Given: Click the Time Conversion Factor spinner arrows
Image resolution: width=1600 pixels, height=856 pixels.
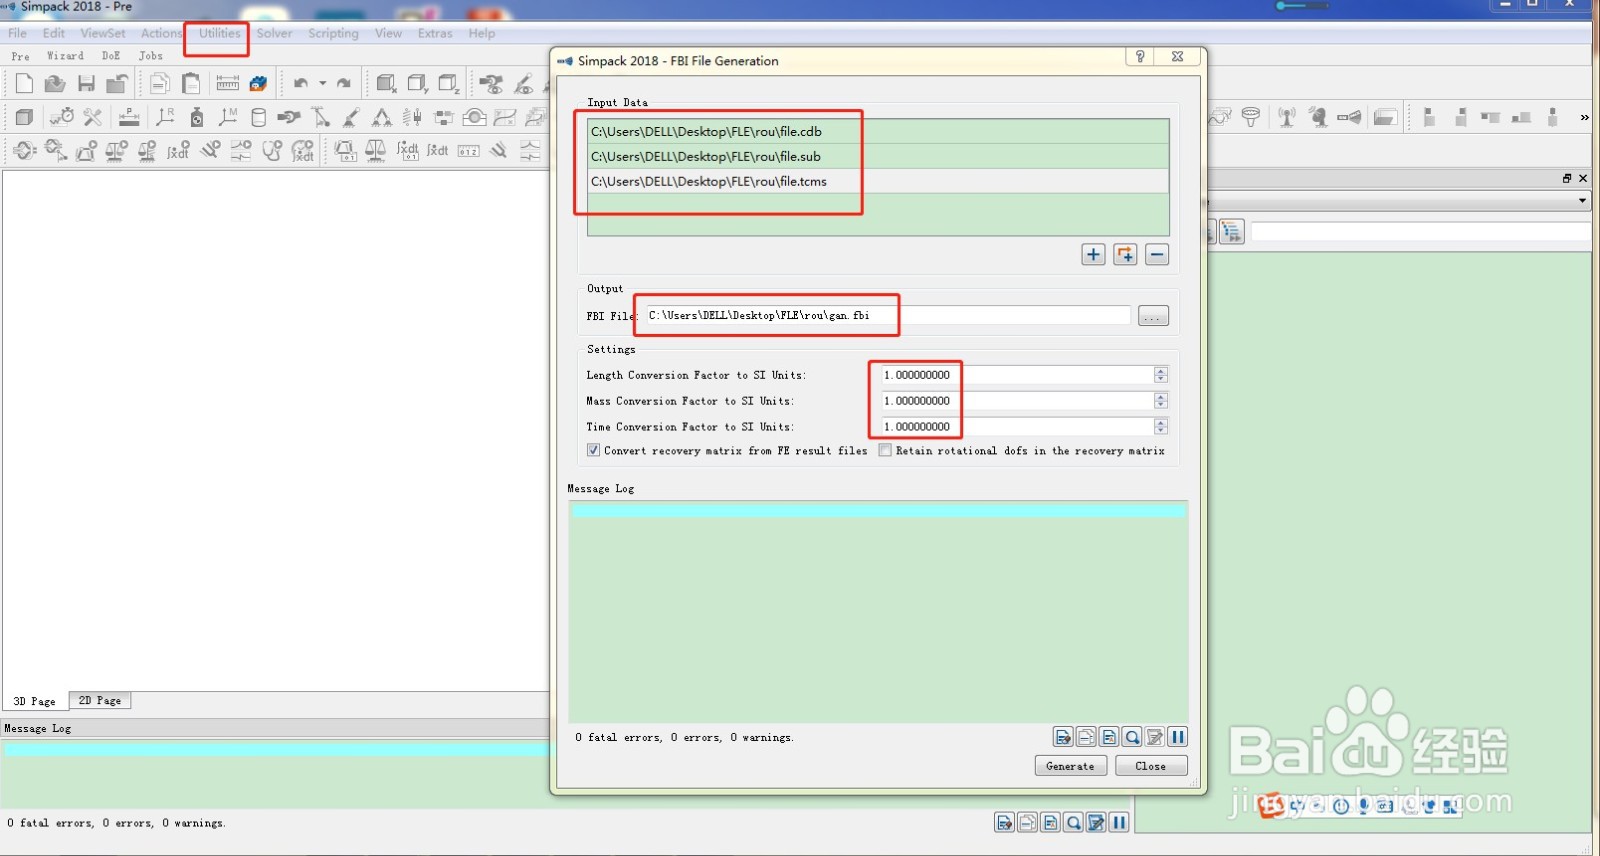Looking at the screenshot, I should click(x=1161, y=427).
